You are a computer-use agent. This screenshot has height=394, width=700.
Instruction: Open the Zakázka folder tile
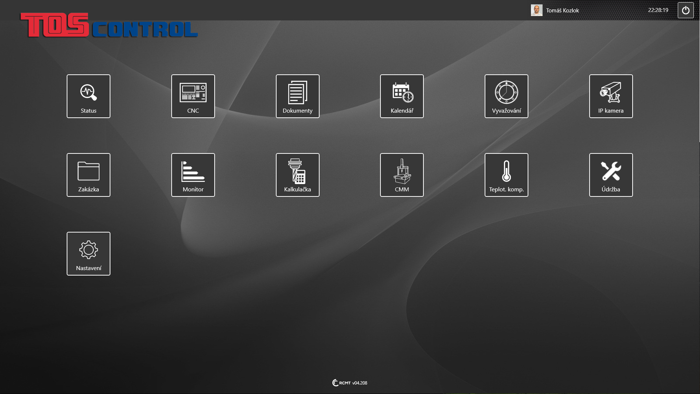tap(88, 175)
